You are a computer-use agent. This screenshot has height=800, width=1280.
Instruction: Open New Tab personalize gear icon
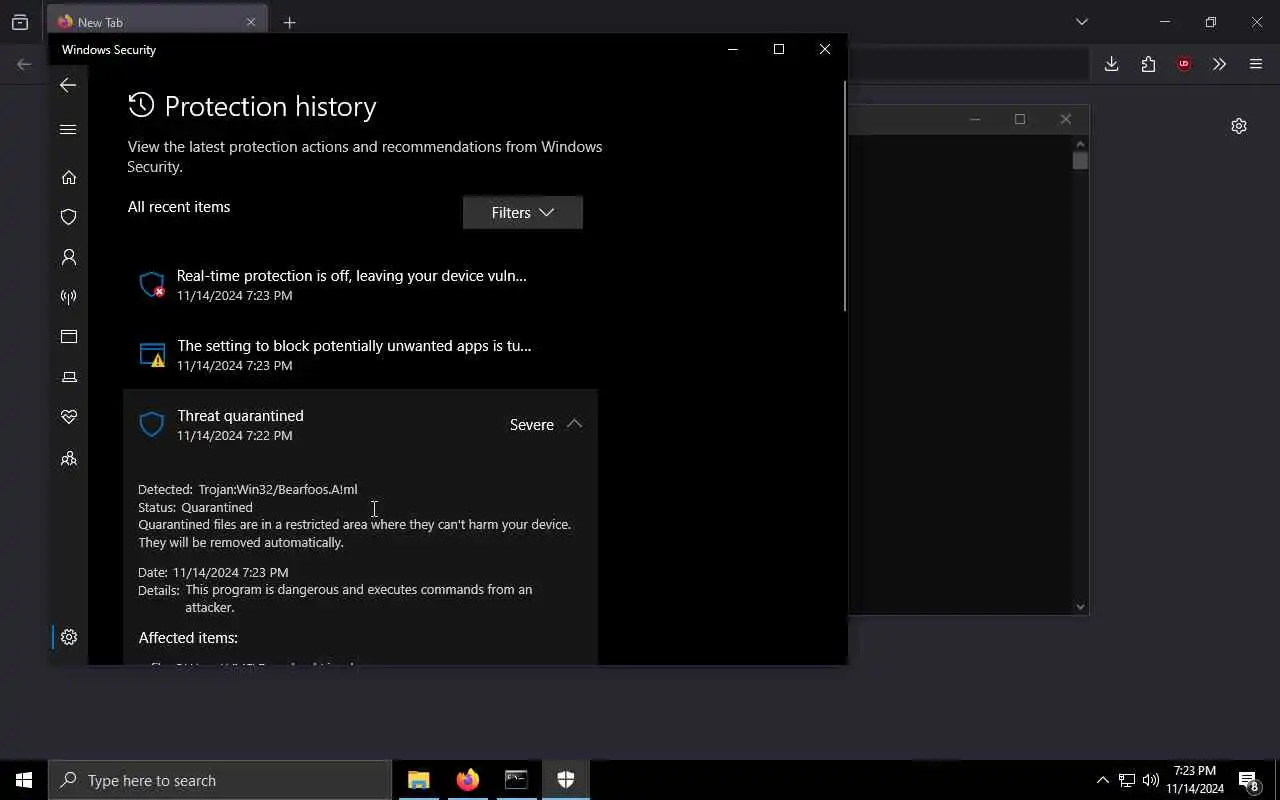(x=1239, y=126)
